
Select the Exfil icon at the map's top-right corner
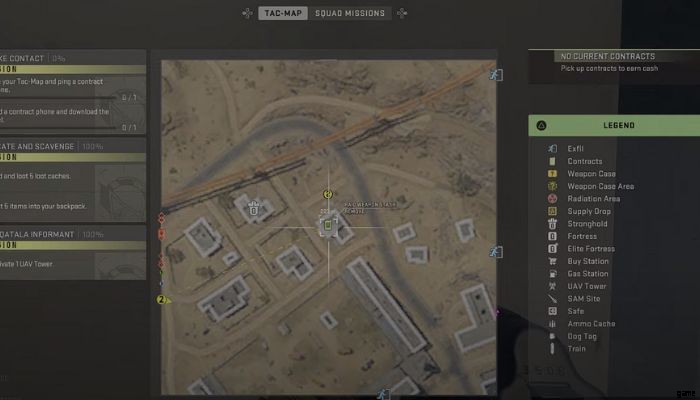point(496,75)
